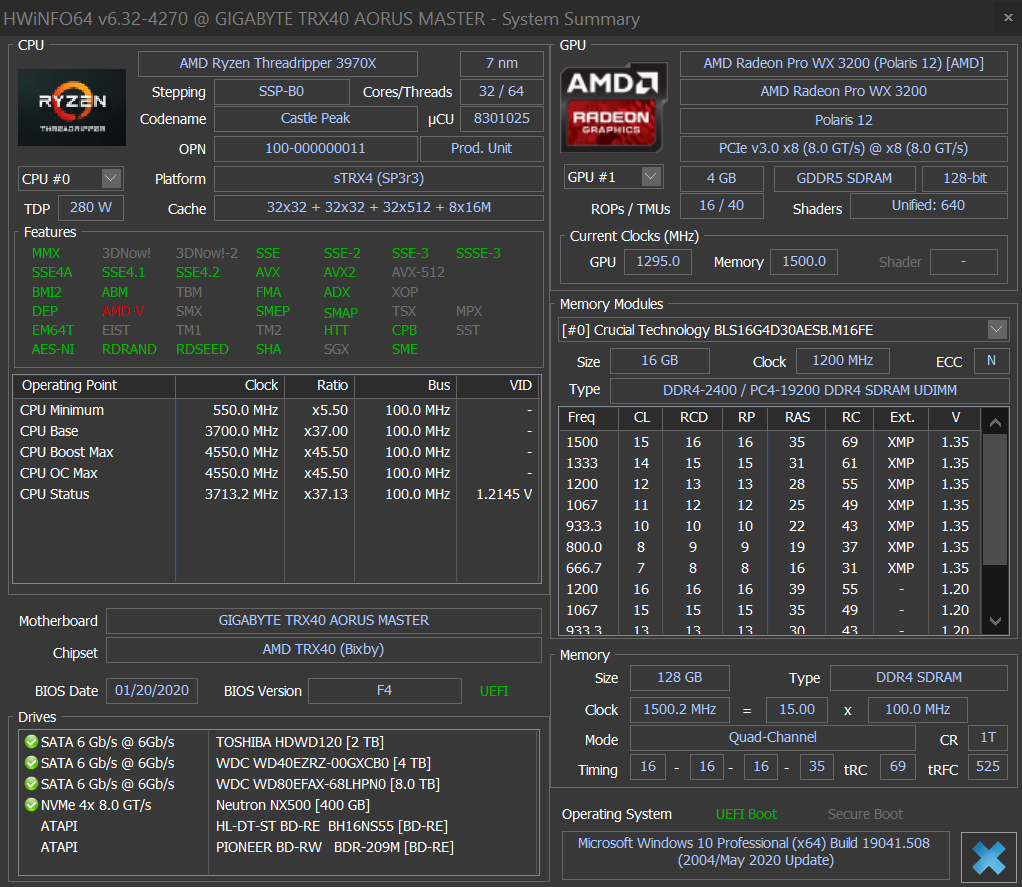
Task: Click the DDR4-2400 / PC4-19200 type field
Action: click(x=810, y=390)
